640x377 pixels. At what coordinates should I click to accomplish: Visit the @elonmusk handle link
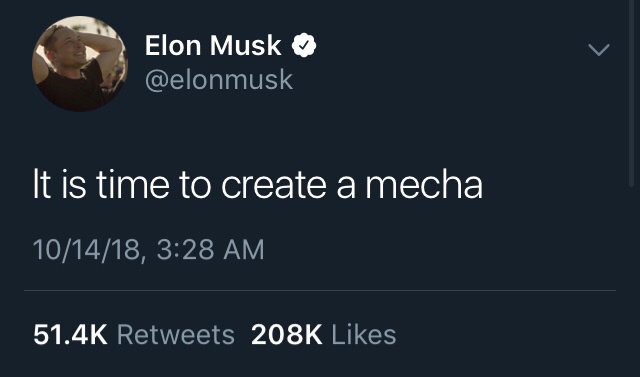click(x=219, y=80)
